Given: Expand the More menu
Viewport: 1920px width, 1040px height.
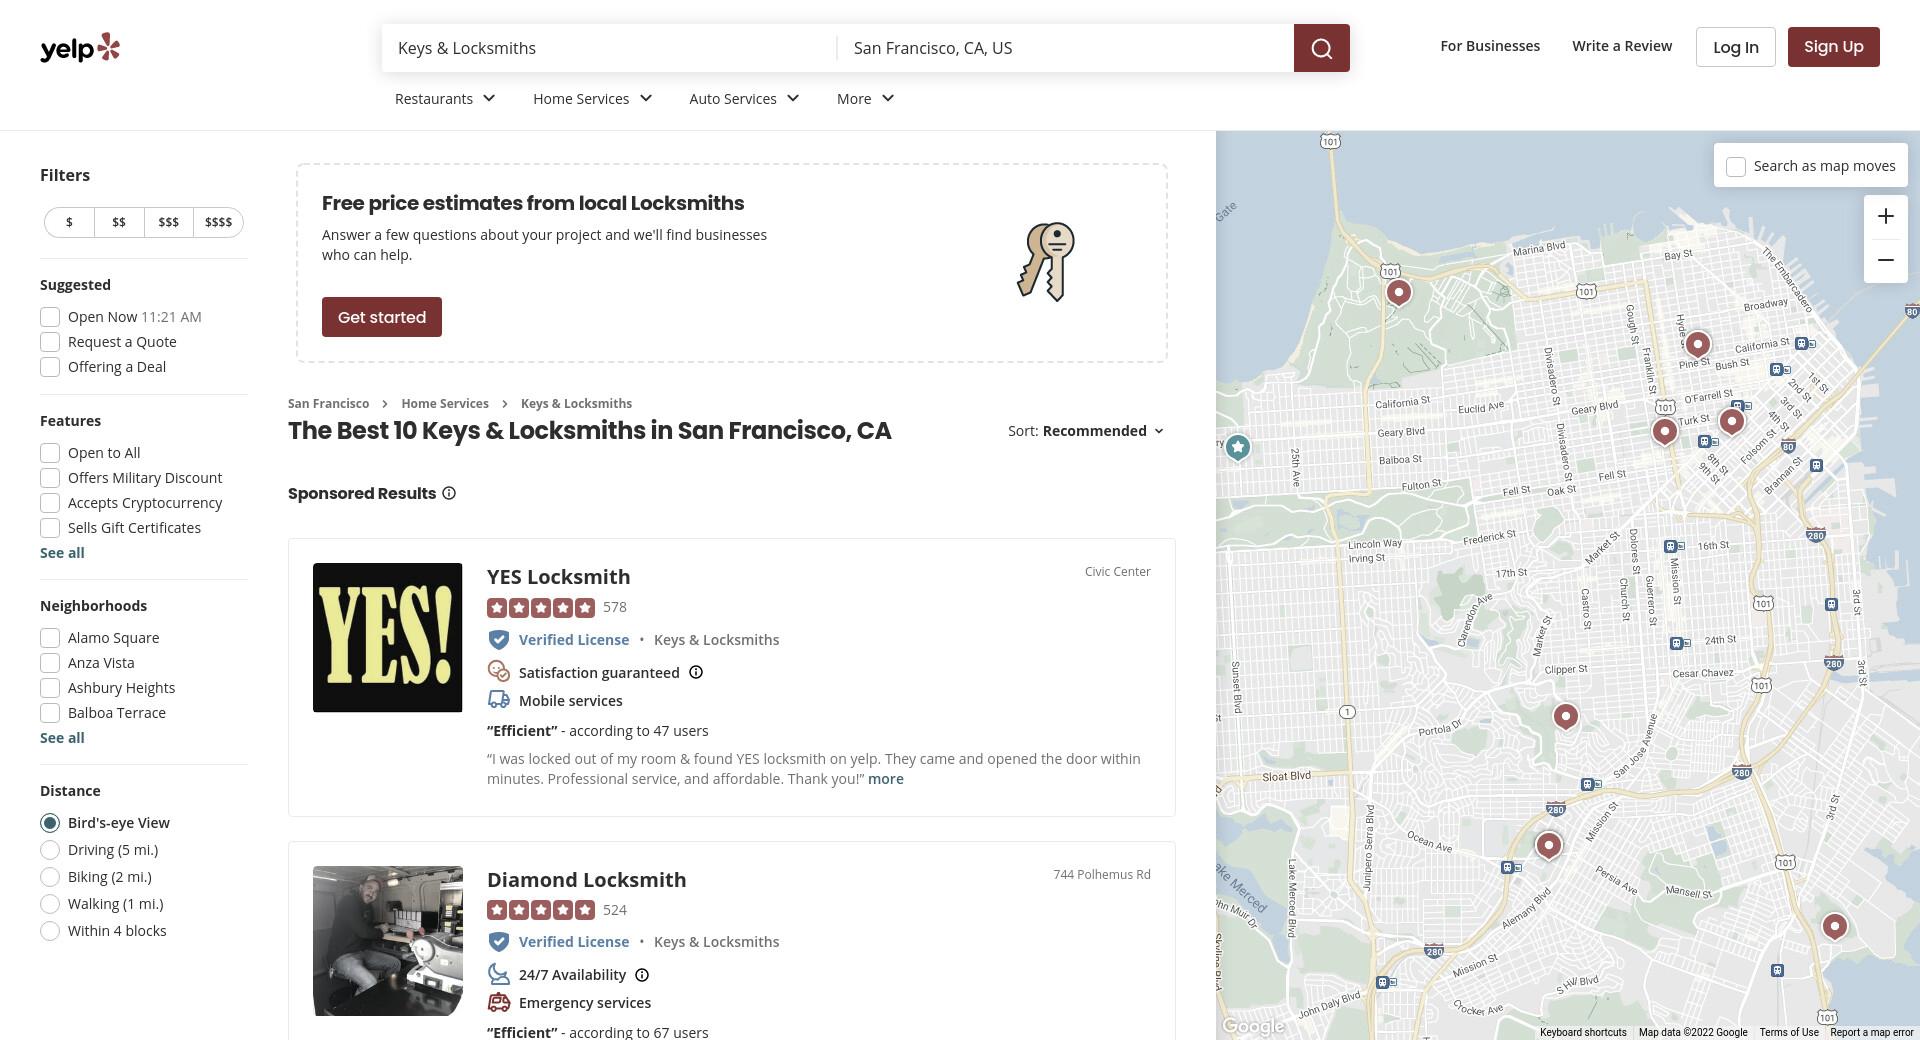Looking at the screenshot, I should (x=865, y=98).
